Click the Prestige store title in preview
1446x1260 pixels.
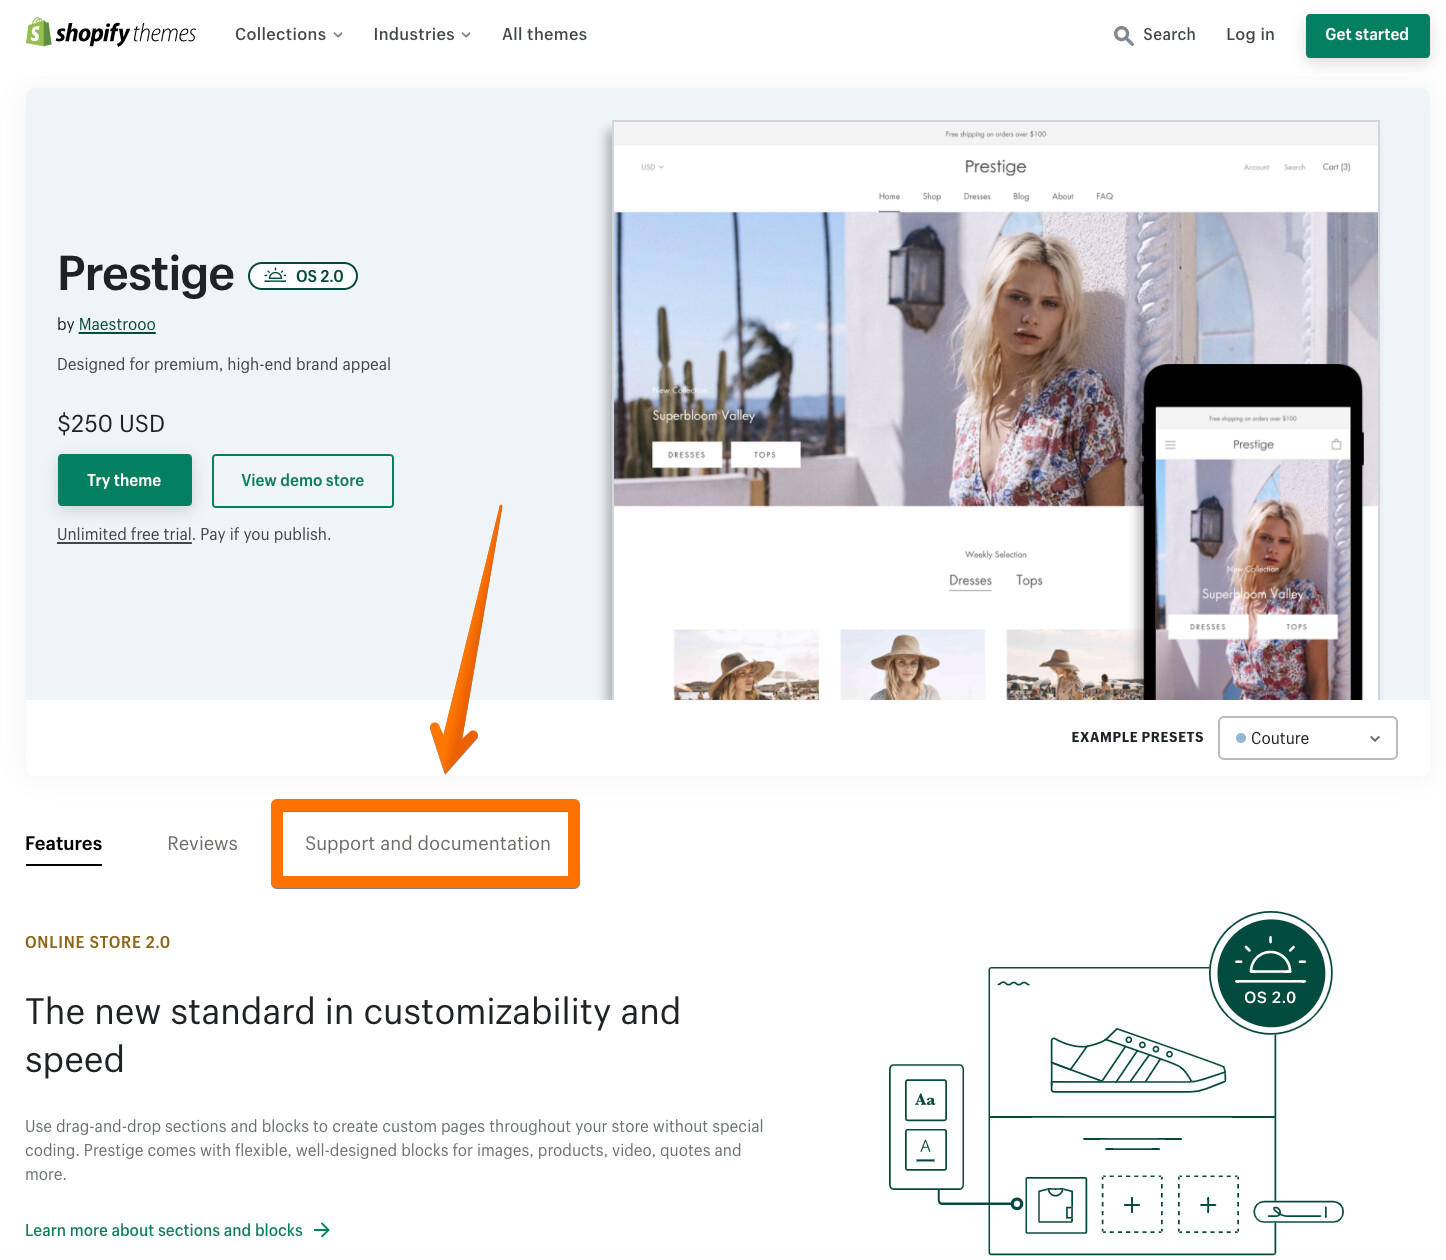click(995, 167)
